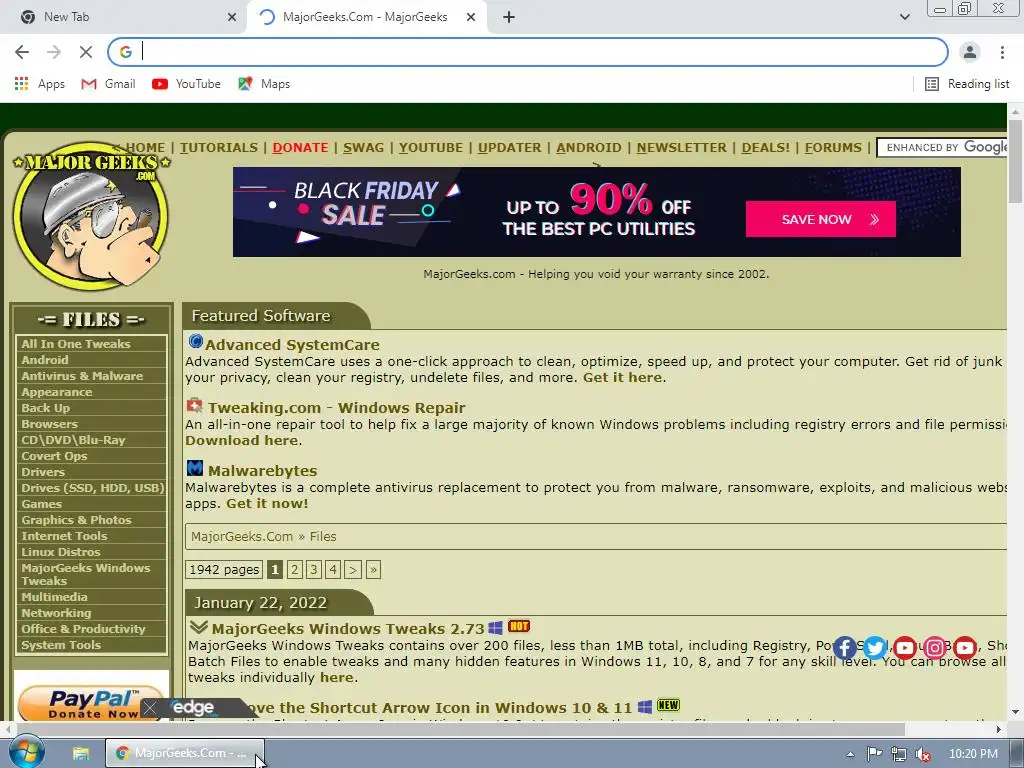Stop loading with the X button
The width and height of the screenshot is (1024, 768).
[x=86, y=52]
